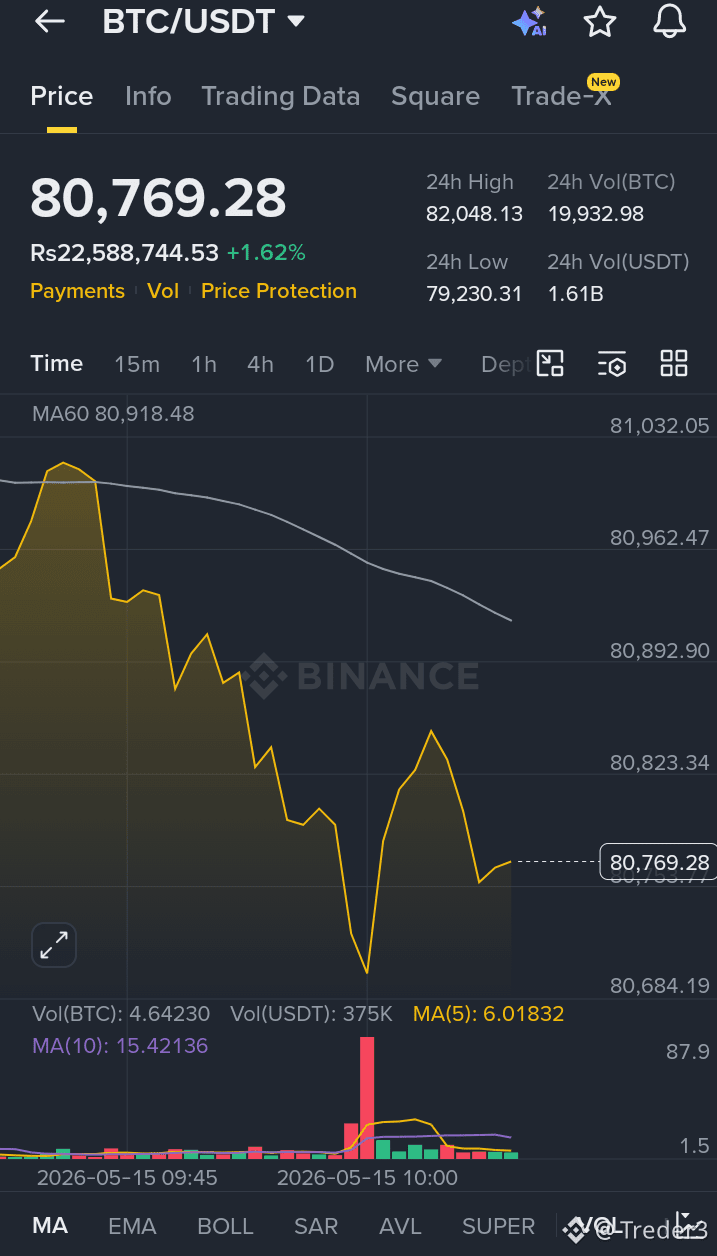Switch to the Price tab
This screenshot has height=1256, width=717.
[x=62, y=96]
